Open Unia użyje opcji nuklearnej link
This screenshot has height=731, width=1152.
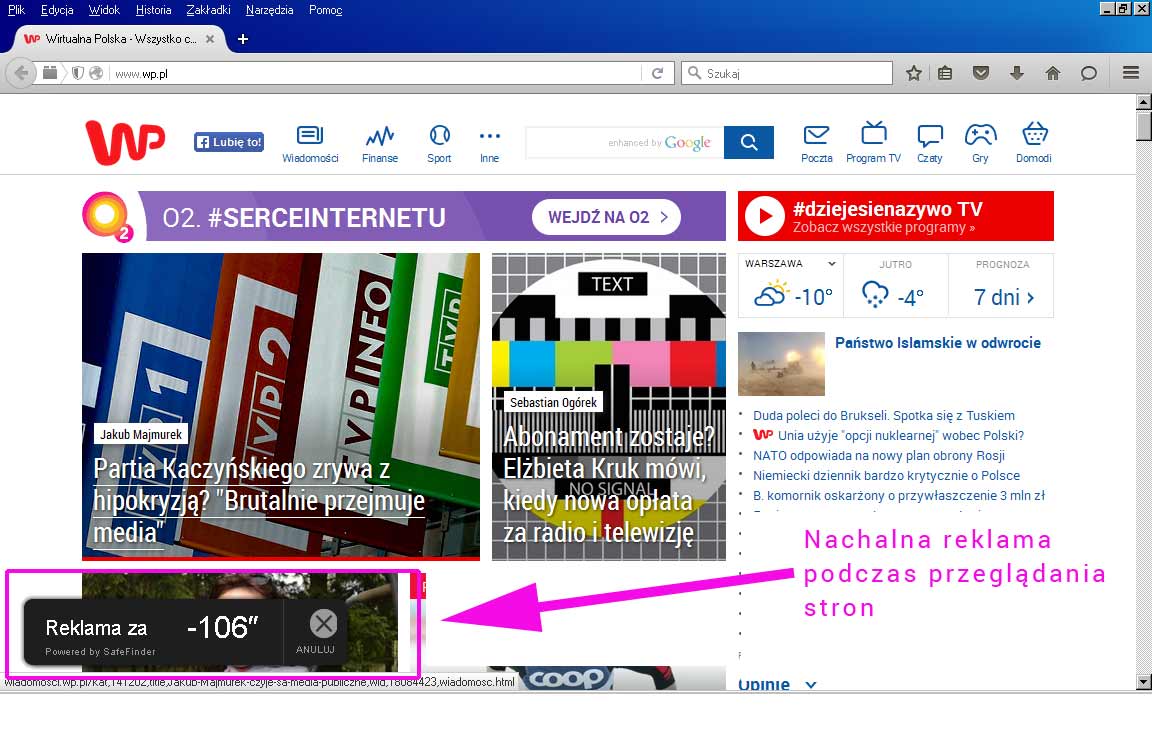click(901, 435)
